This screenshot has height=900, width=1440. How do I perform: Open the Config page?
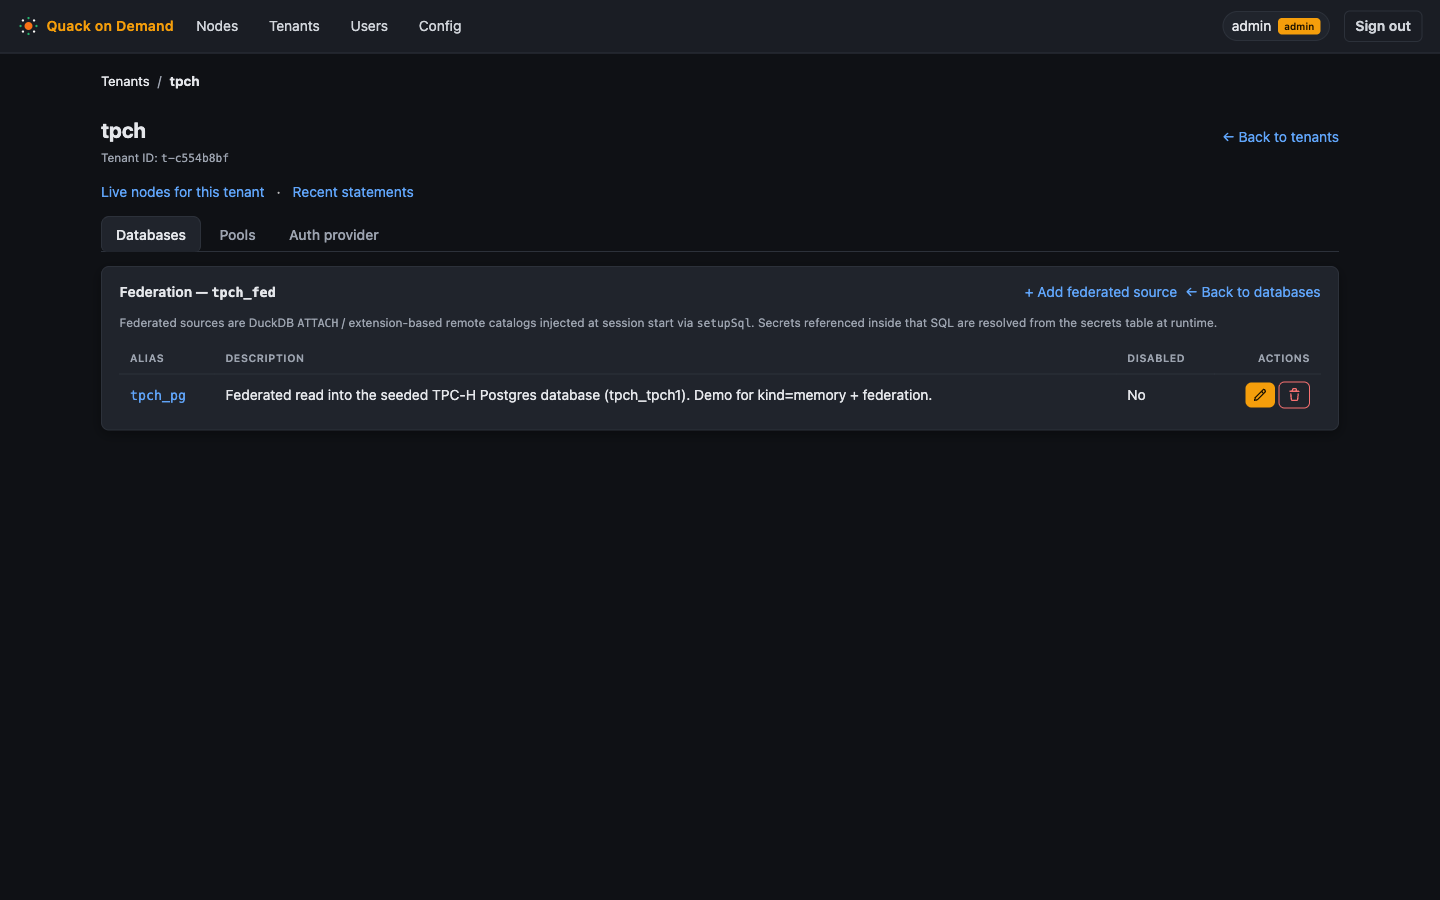[440, 26]
